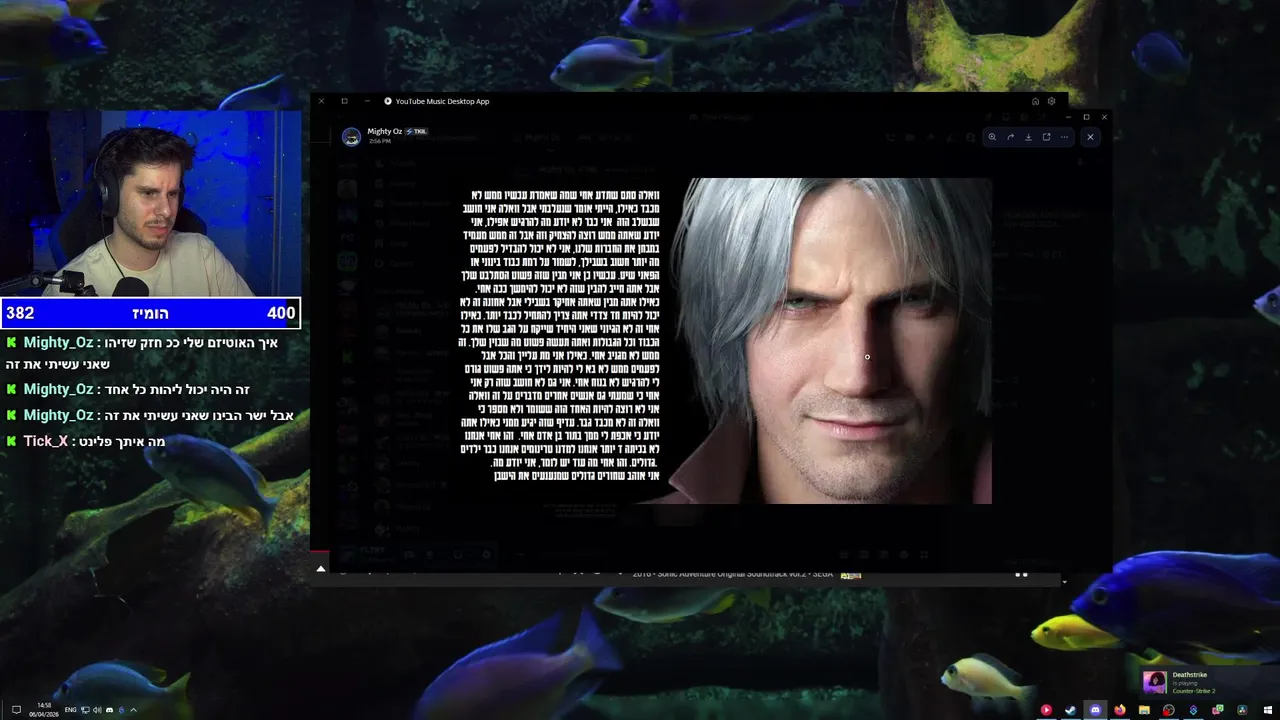Zoom the Discord image preview

[992, 137]
